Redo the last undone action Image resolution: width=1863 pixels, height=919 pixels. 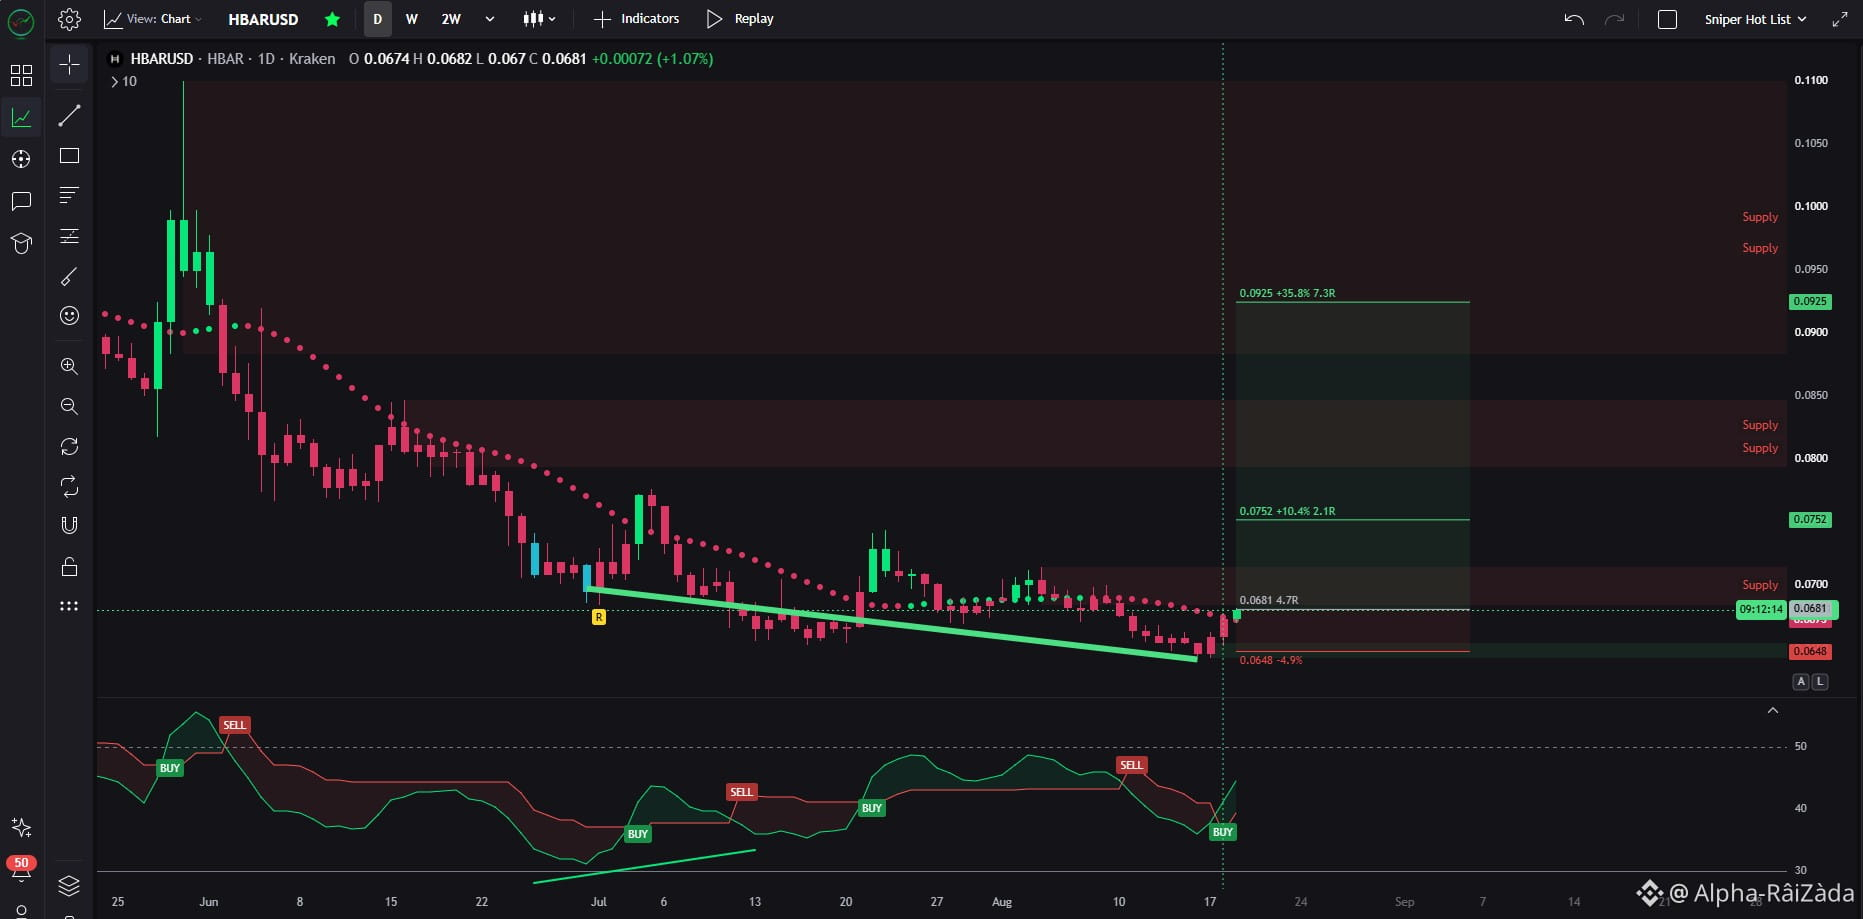[1614, 19]
